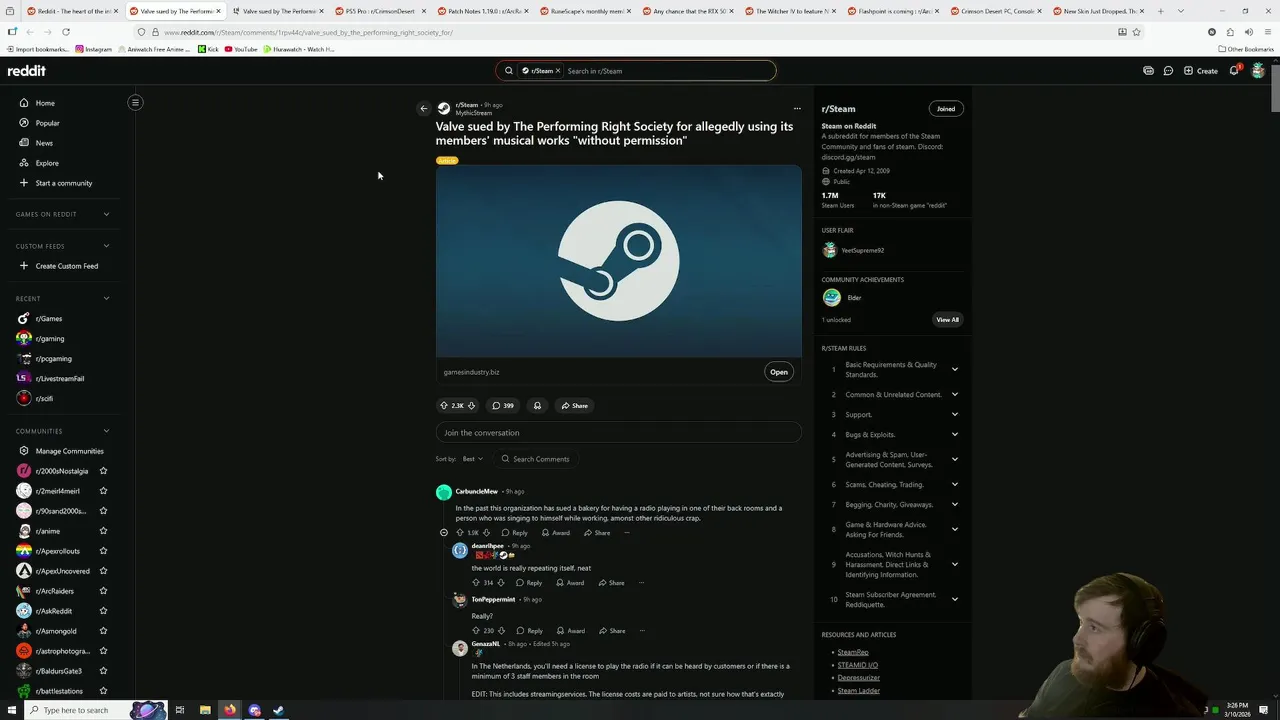
Task: Bookmark page with star in address bar
Action: (x=1136, y=32)
